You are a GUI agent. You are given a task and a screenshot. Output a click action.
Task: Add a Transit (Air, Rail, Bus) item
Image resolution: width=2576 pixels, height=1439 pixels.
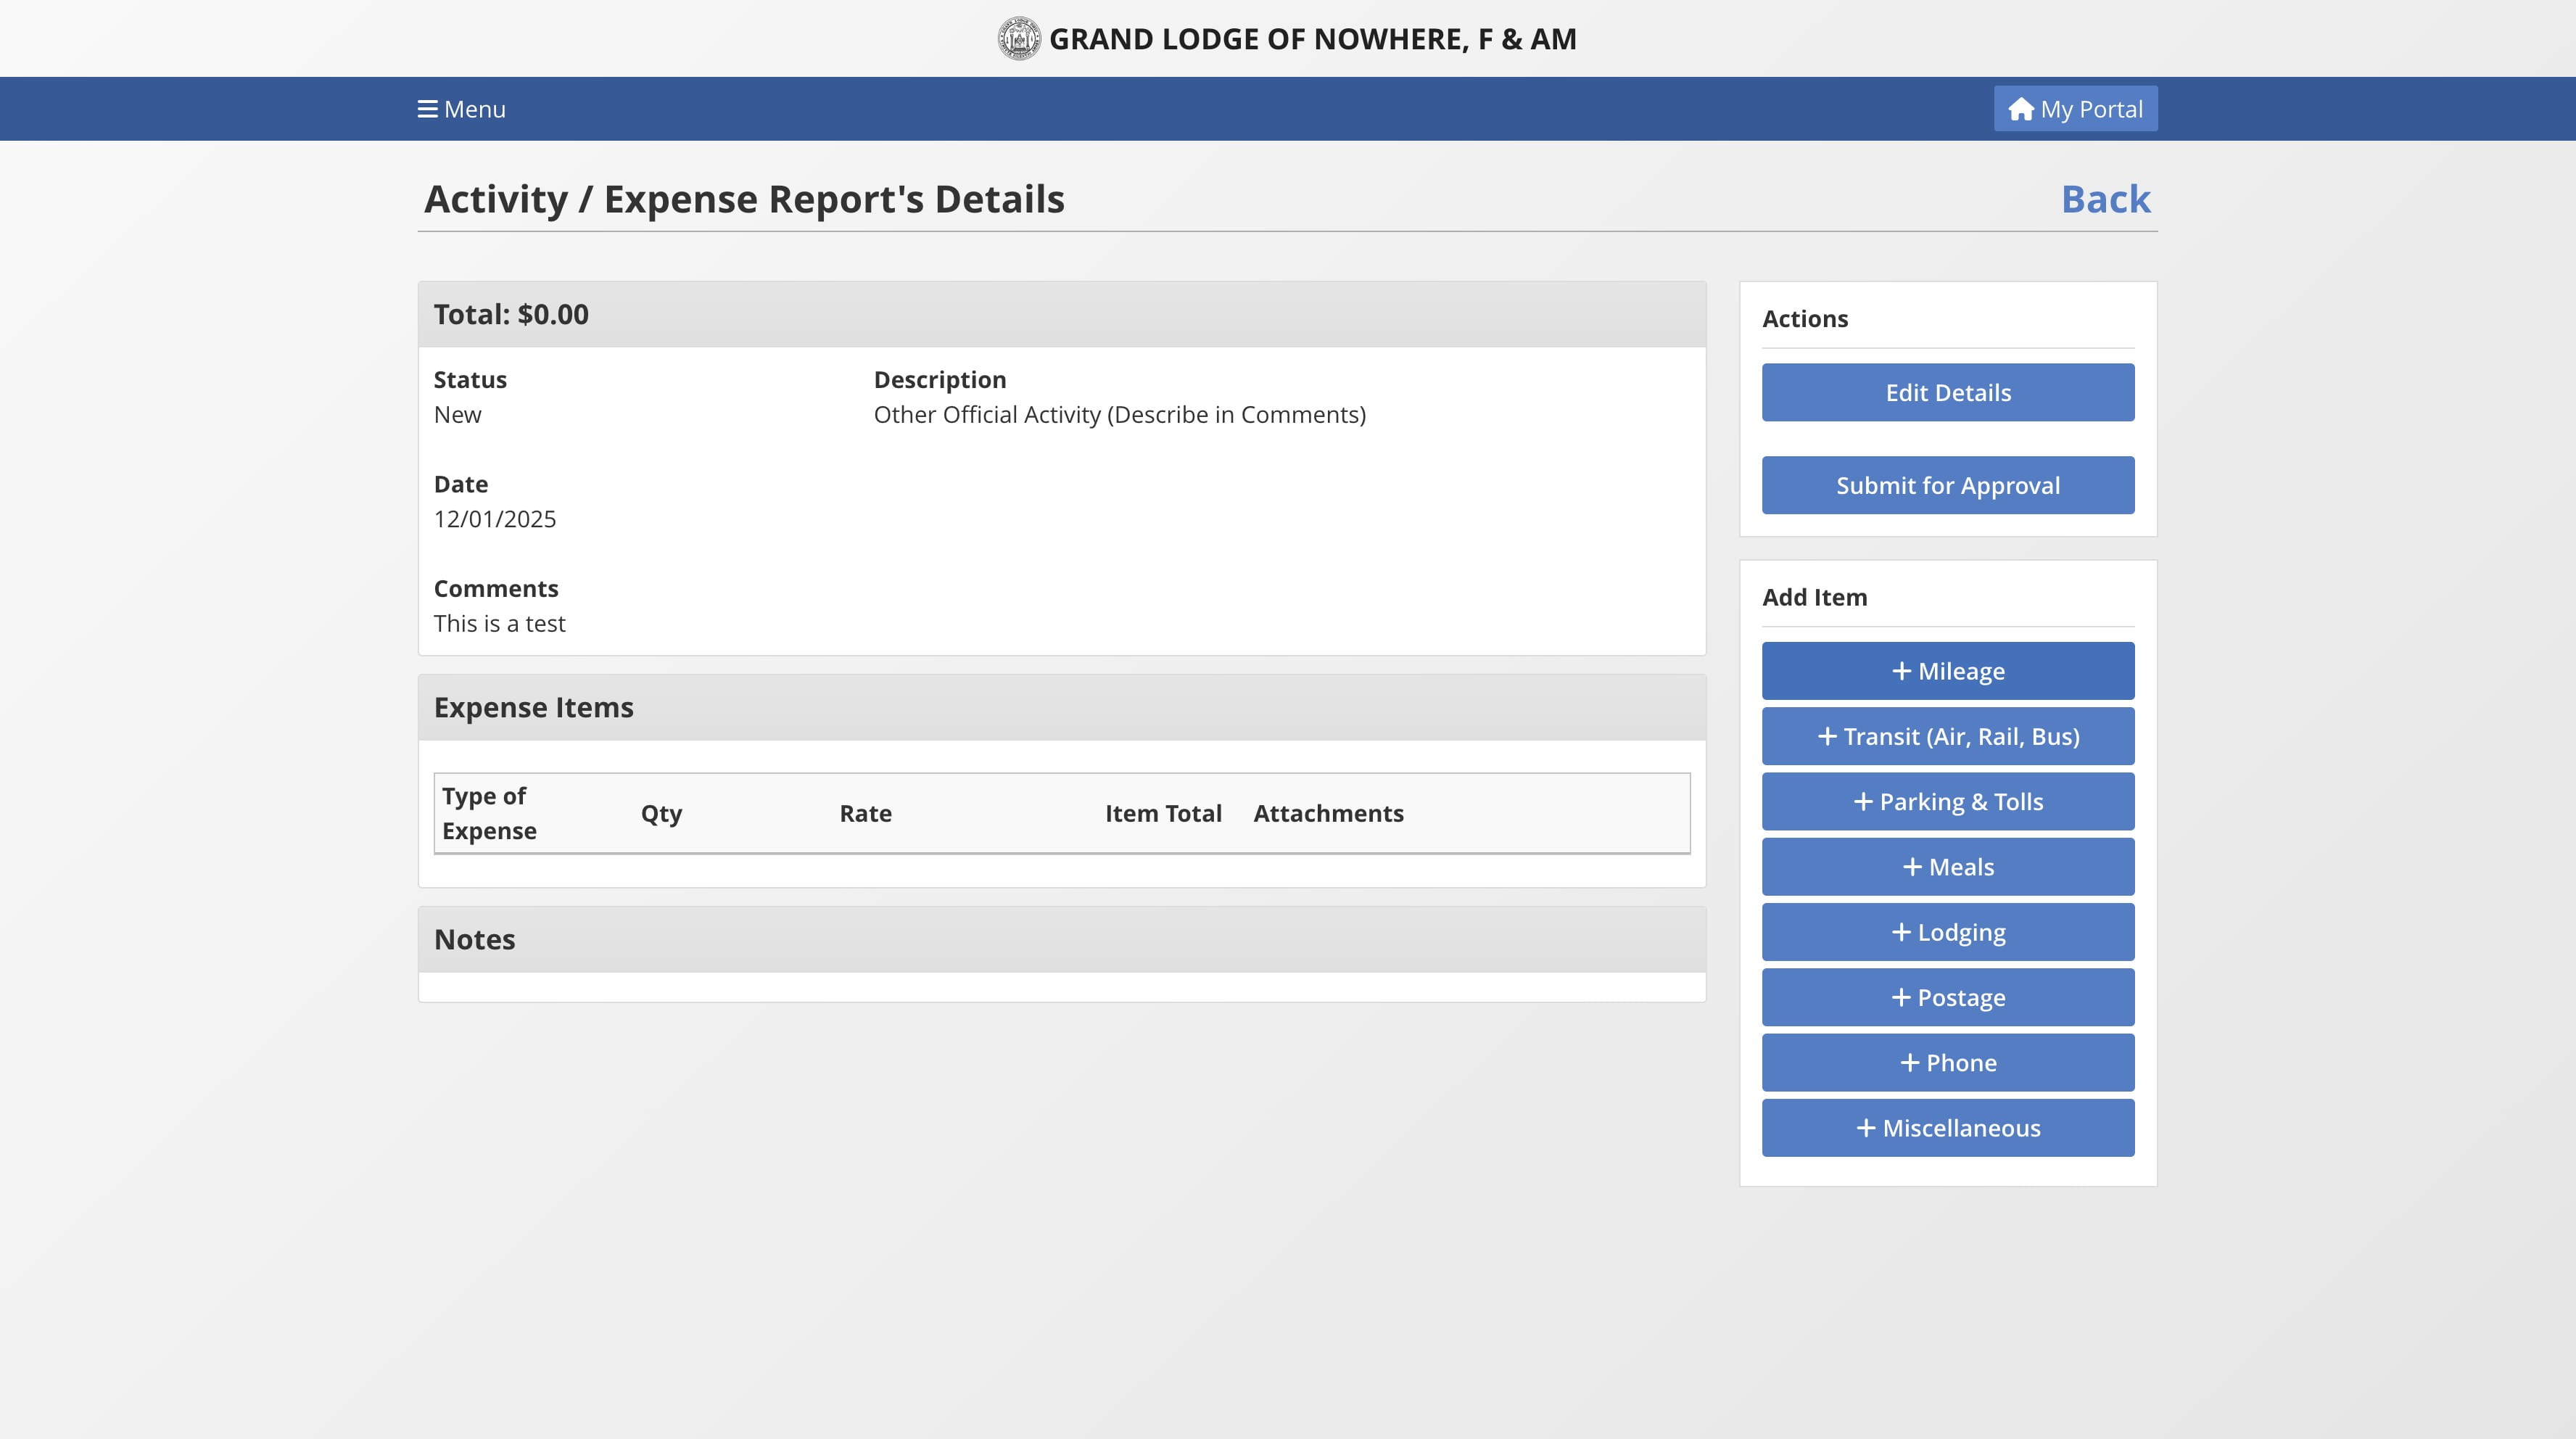click(x=1948, y=736)
